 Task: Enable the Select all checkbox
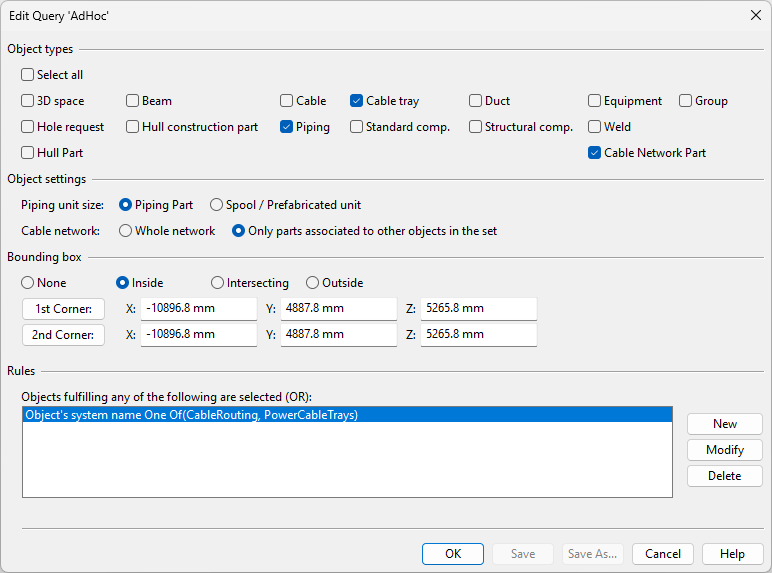click(x=28, y=75)
